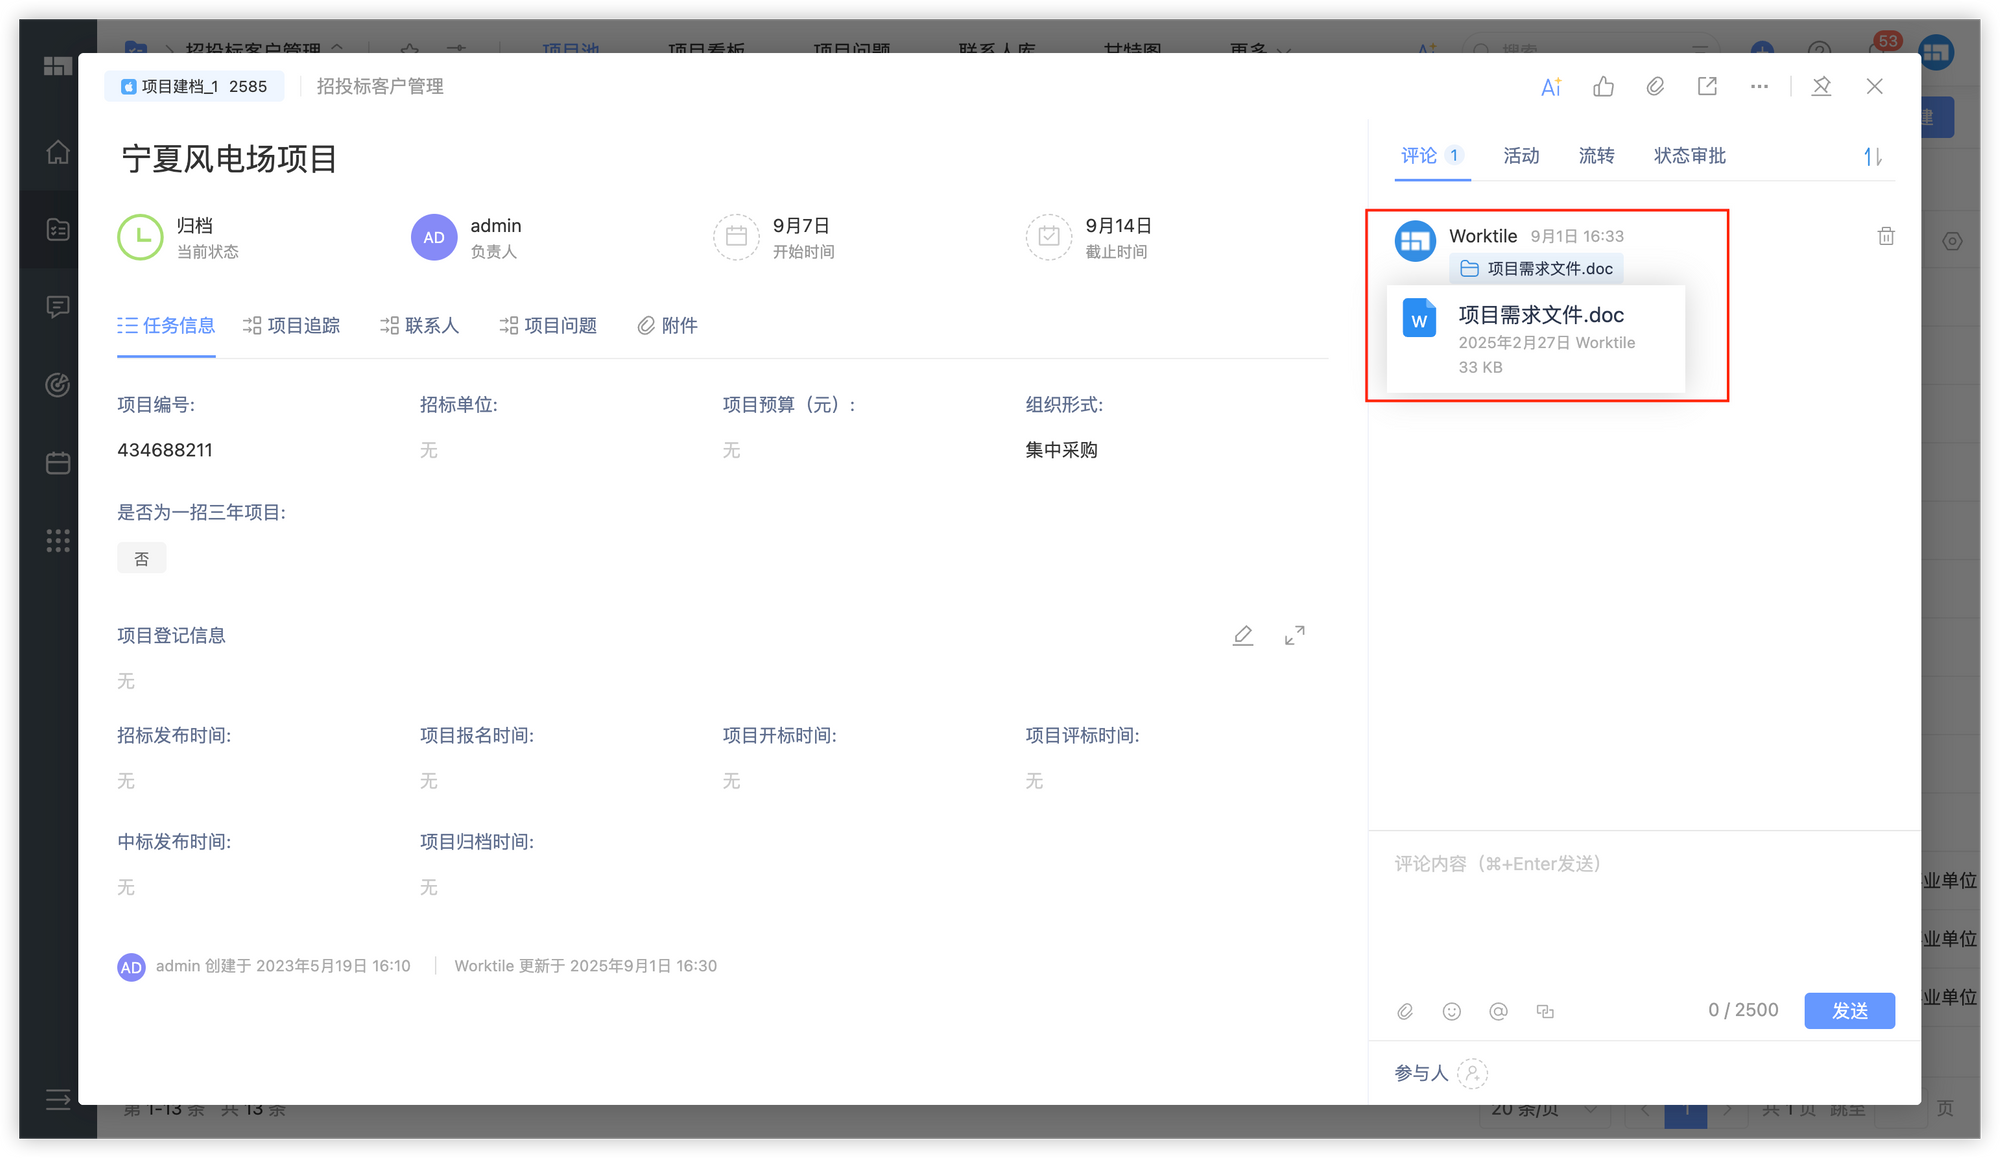Switch to the 活动 tab
2000x1158 pixels.
[1520, 156]
